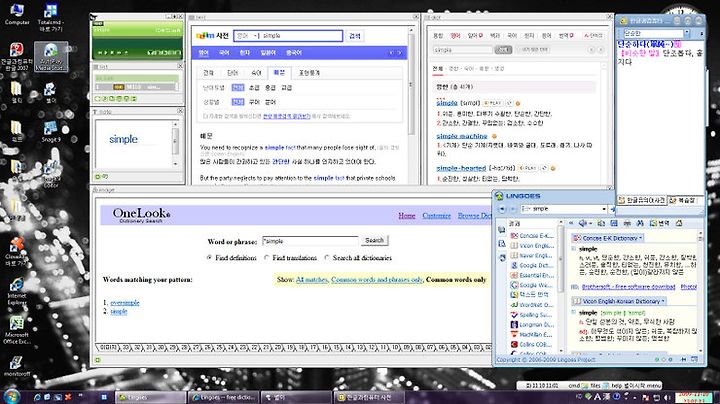The width and height of the screenshot is (720, 404).
Task: Click the Browse Dictionaries link on OneLook
Action: point(474,215)
